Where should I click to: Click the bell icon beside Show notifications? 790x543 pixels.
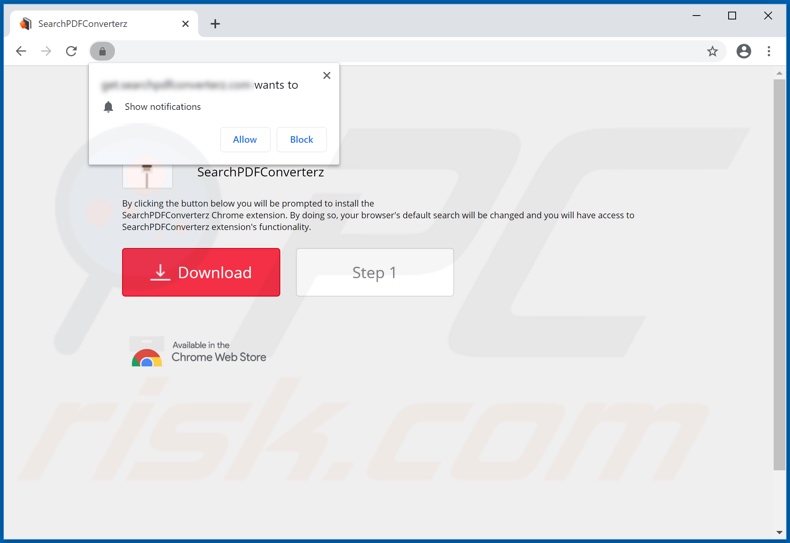[108, 107]
